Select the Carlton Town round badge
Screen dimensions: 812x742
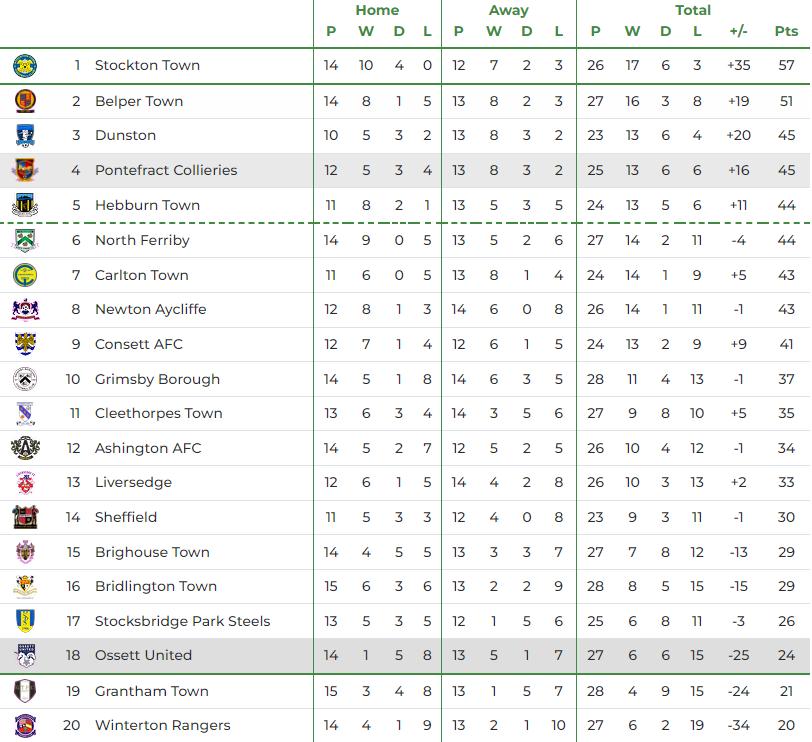tap(25, 275)
